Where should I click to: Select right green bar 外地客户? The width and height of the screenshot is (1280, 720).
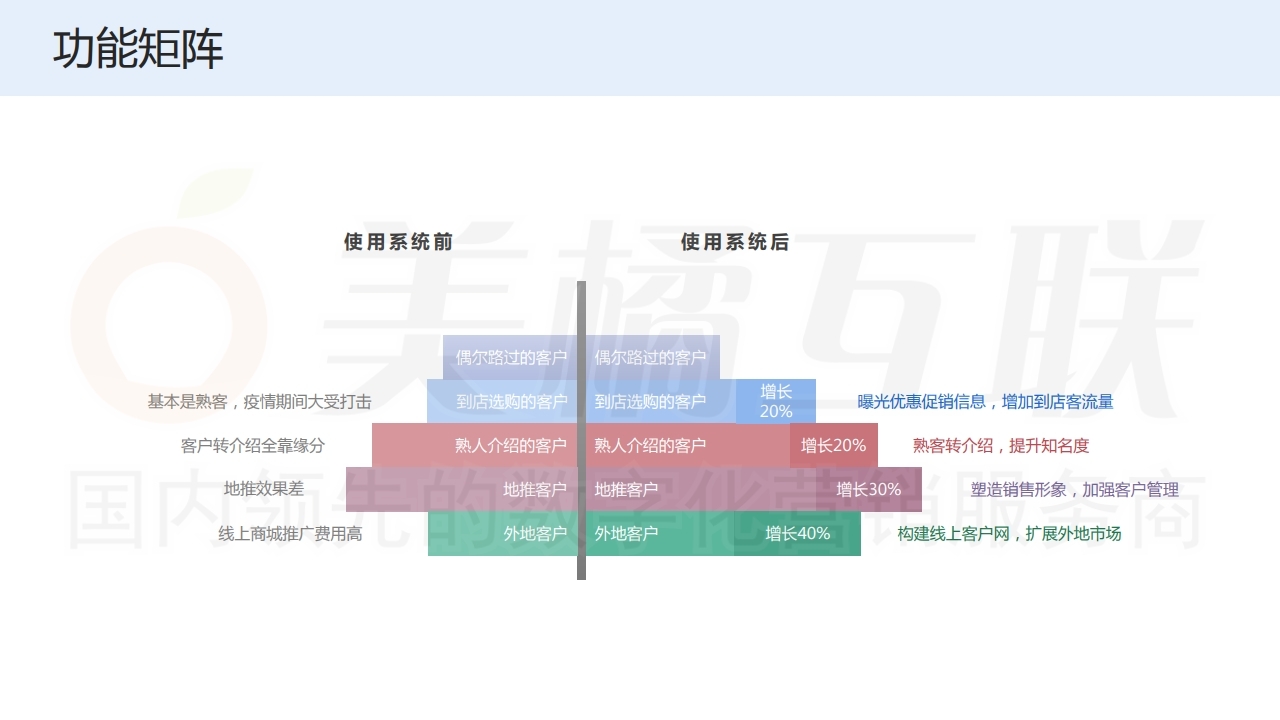tap(660, 533)
